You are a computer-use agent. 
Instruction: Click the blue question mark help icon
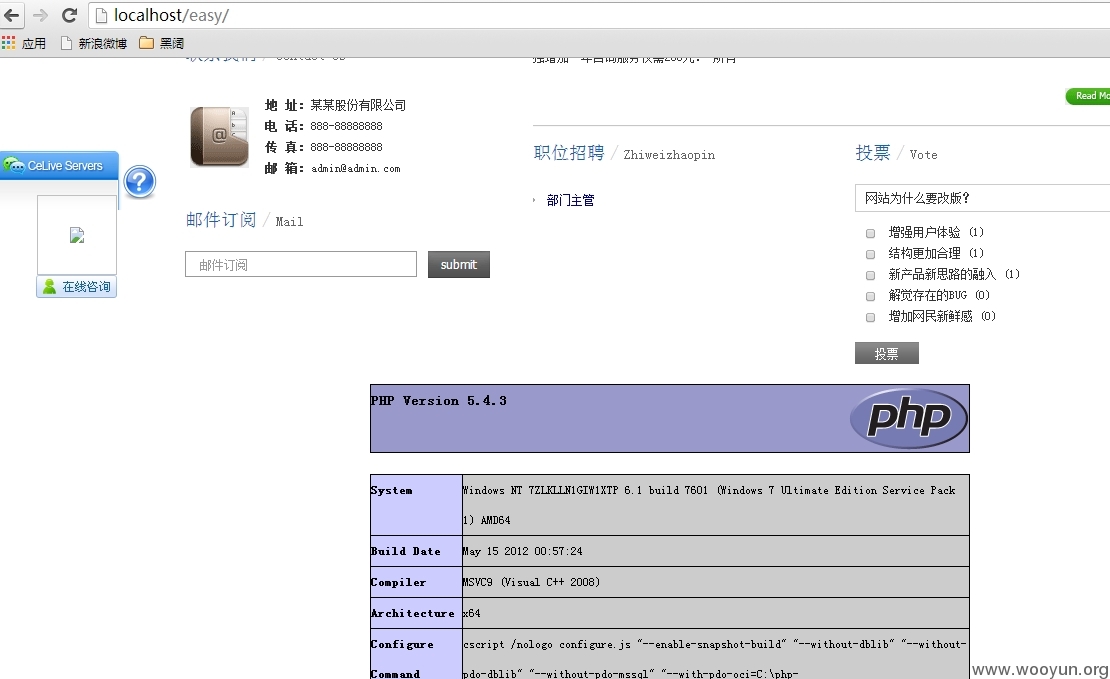point(139,182)
